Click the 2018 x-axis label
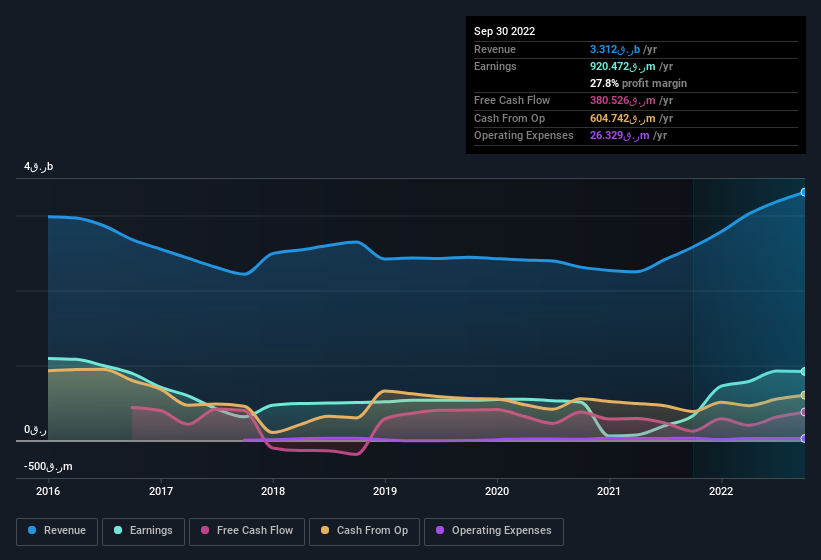Image resolution: width=821 pixels, height=560 pixels. point(273,491)
